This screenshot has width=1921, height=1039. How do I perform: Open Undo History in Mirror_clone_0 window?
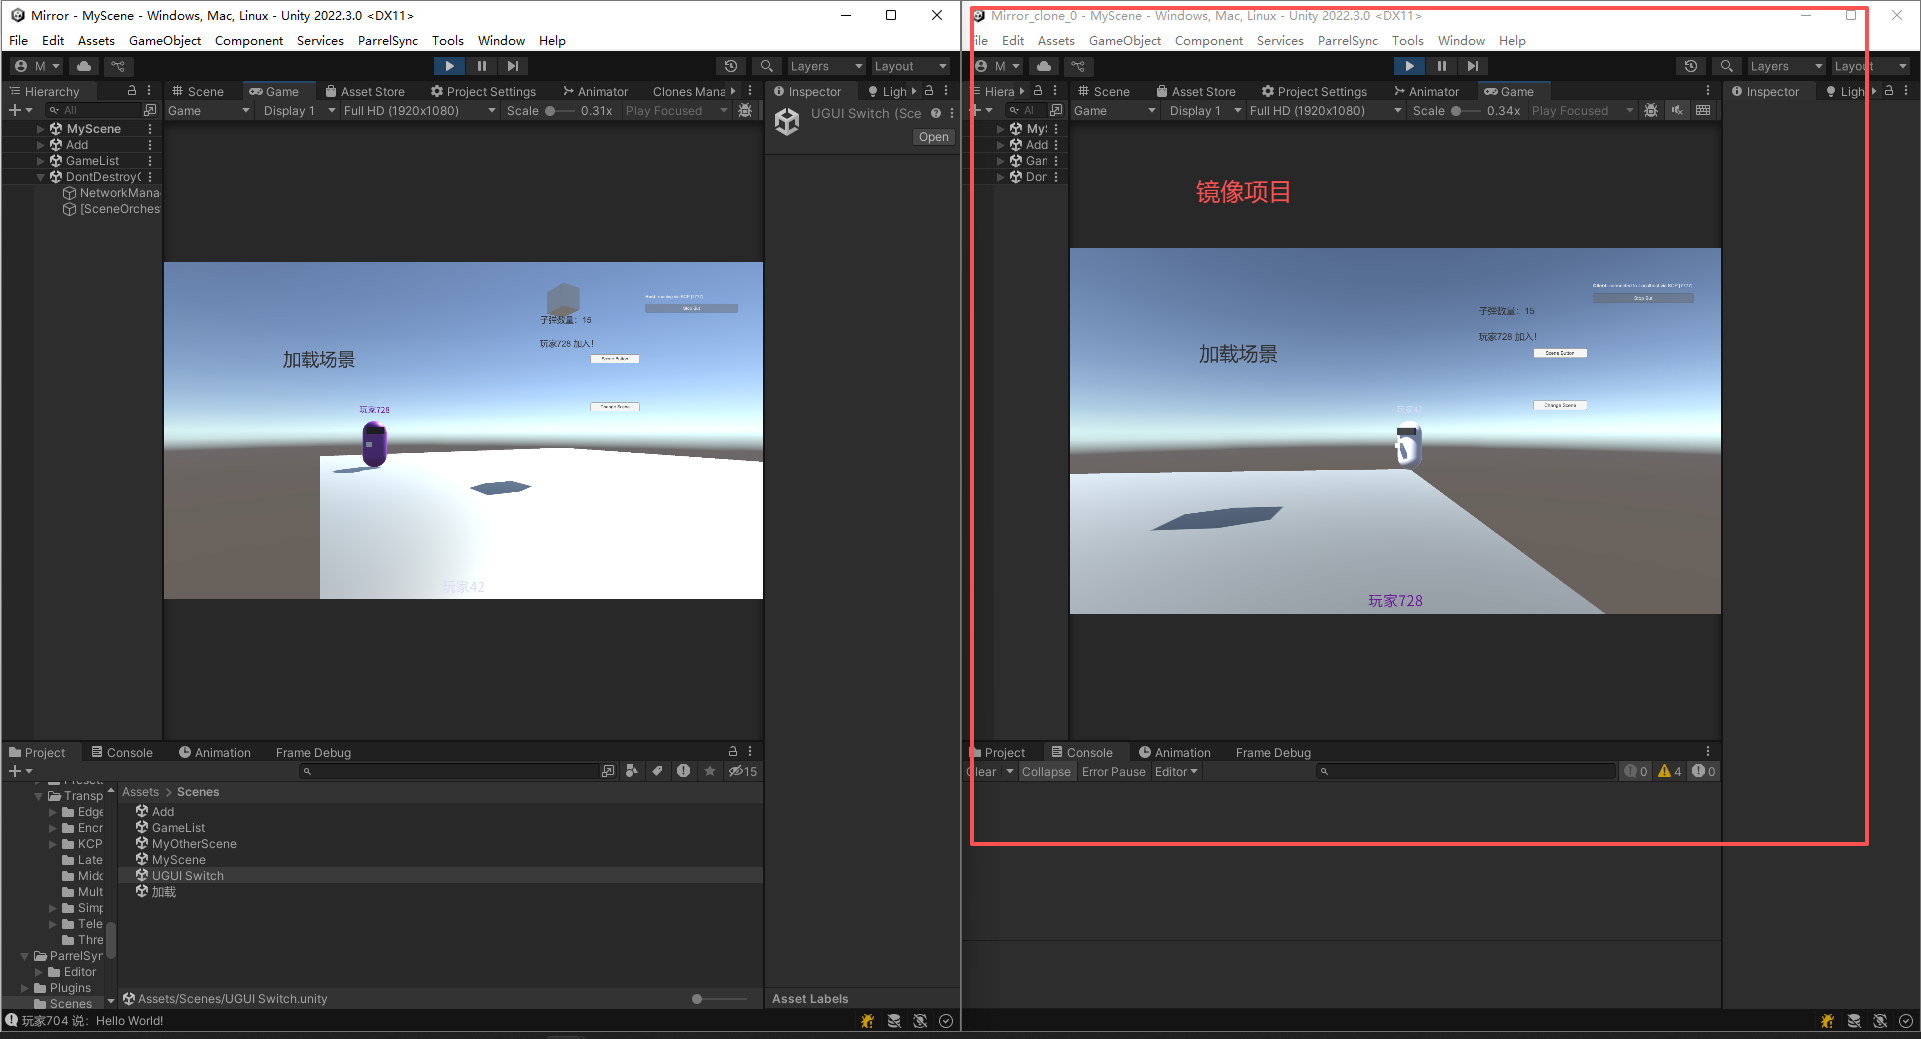(x=1691, y=66)
